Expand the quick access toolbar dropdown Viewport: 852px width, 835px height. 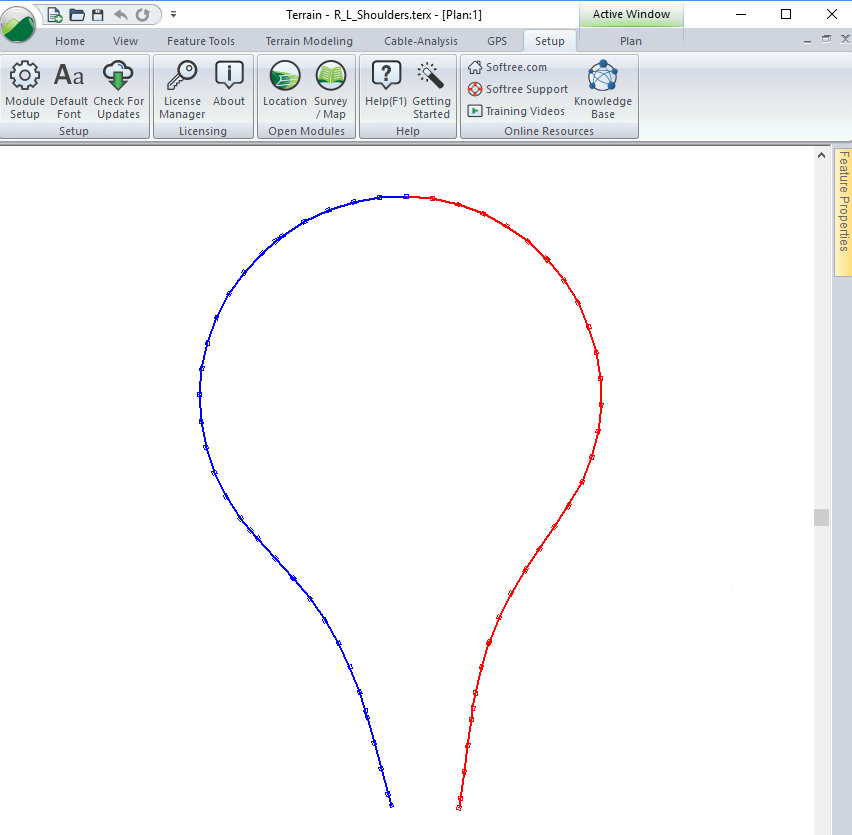(x=173, y=15)
